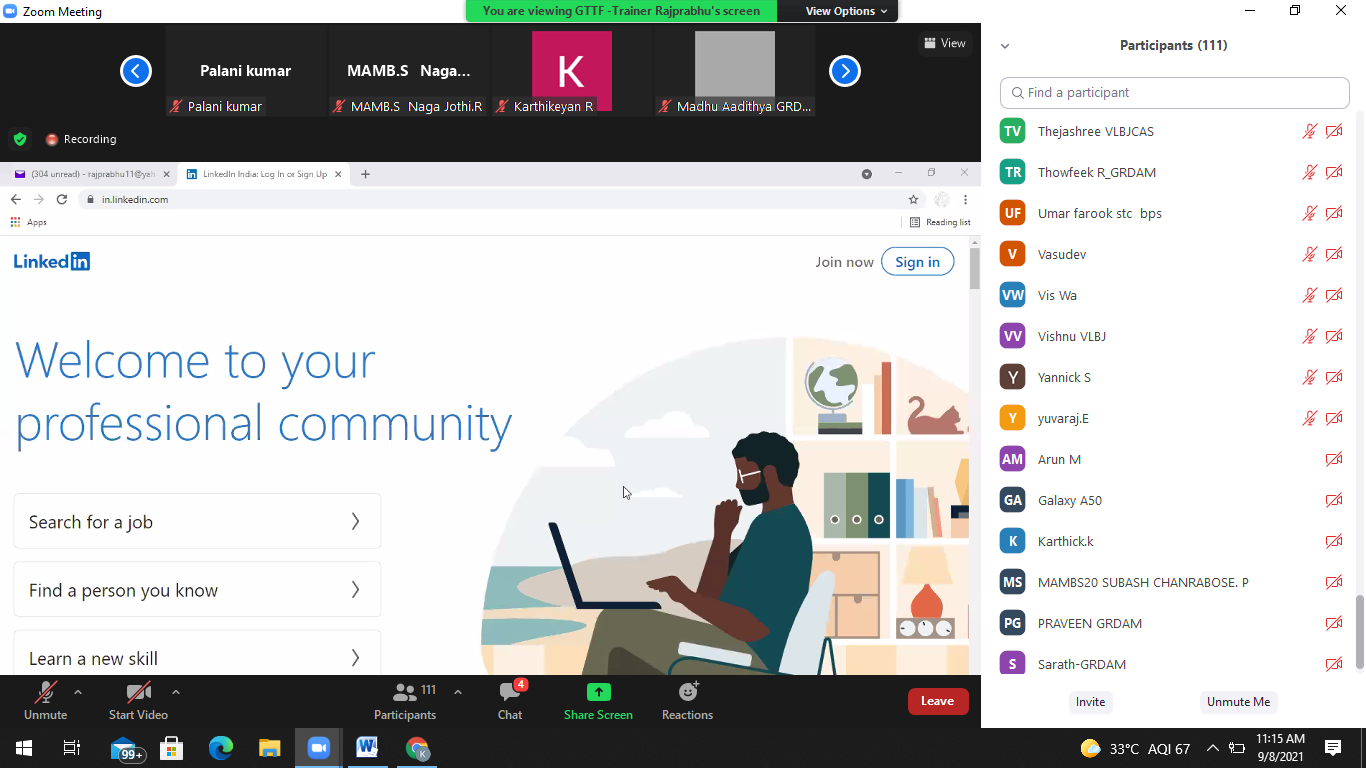Collapse the Participants panel chevron
Viewport: 1366px width, 768px height.
click(x=1005, y=45)
